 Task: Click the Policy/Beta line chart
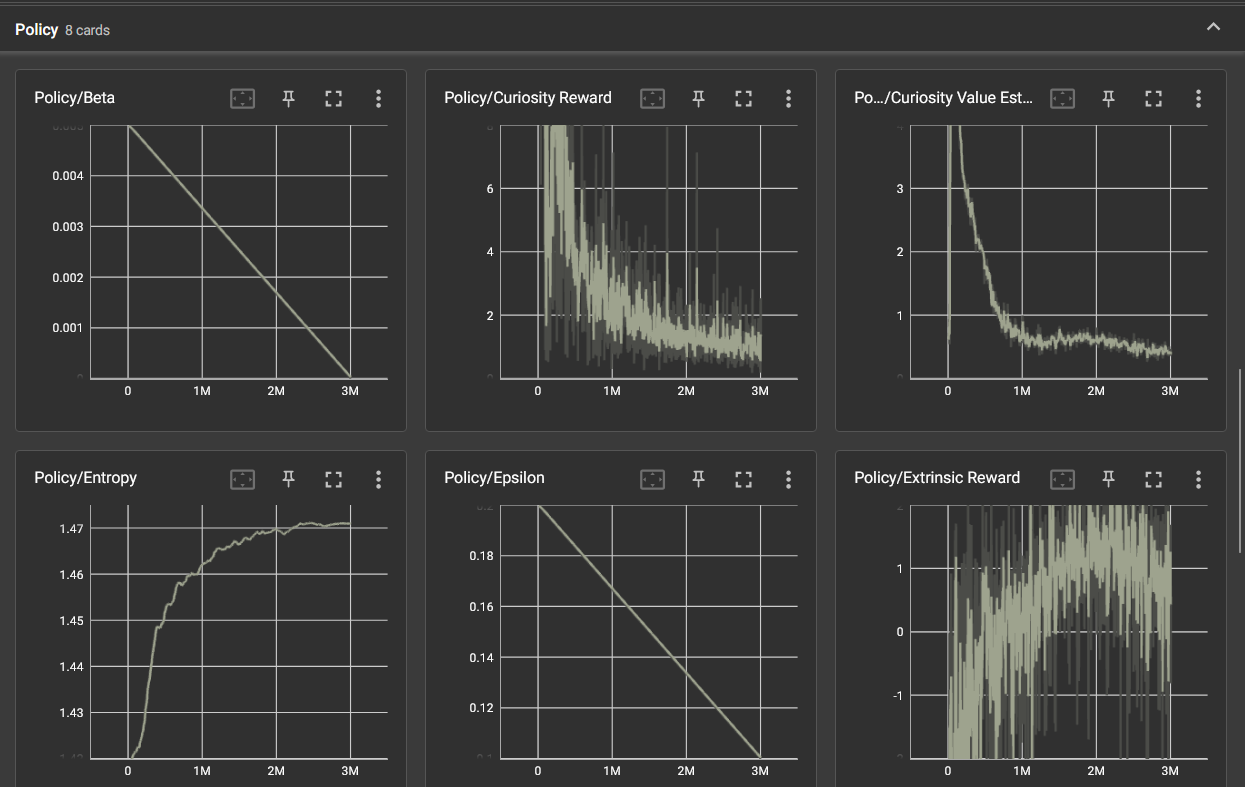tap(239, 252)
